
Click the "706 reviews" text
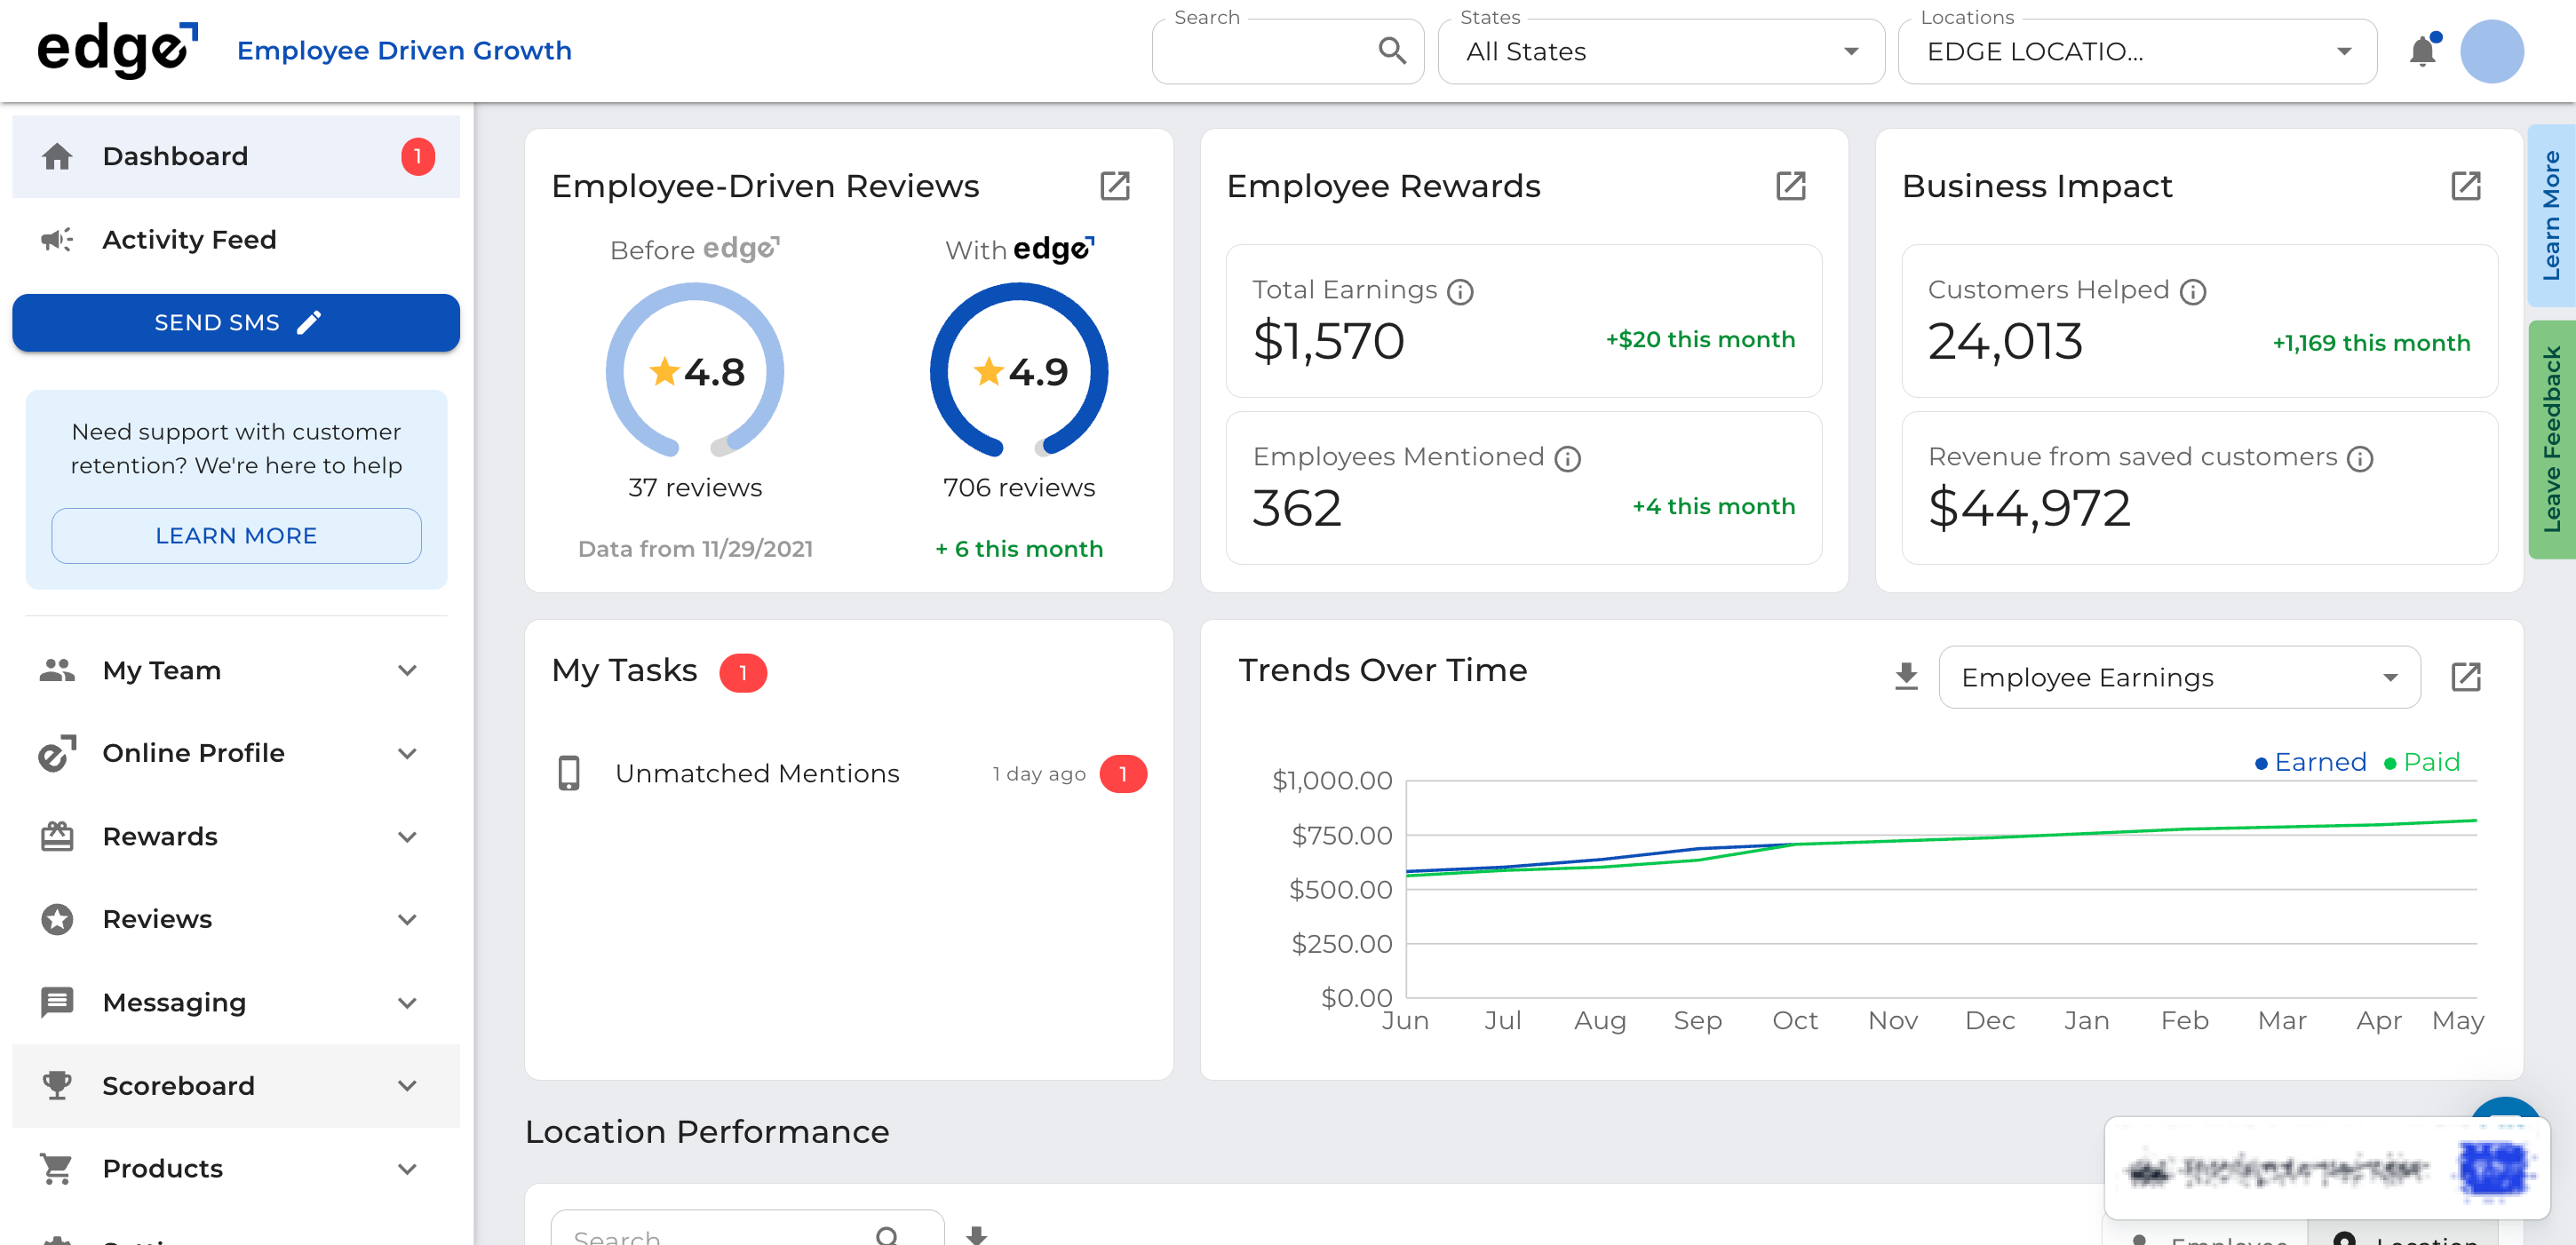(x=1019, y=487)
